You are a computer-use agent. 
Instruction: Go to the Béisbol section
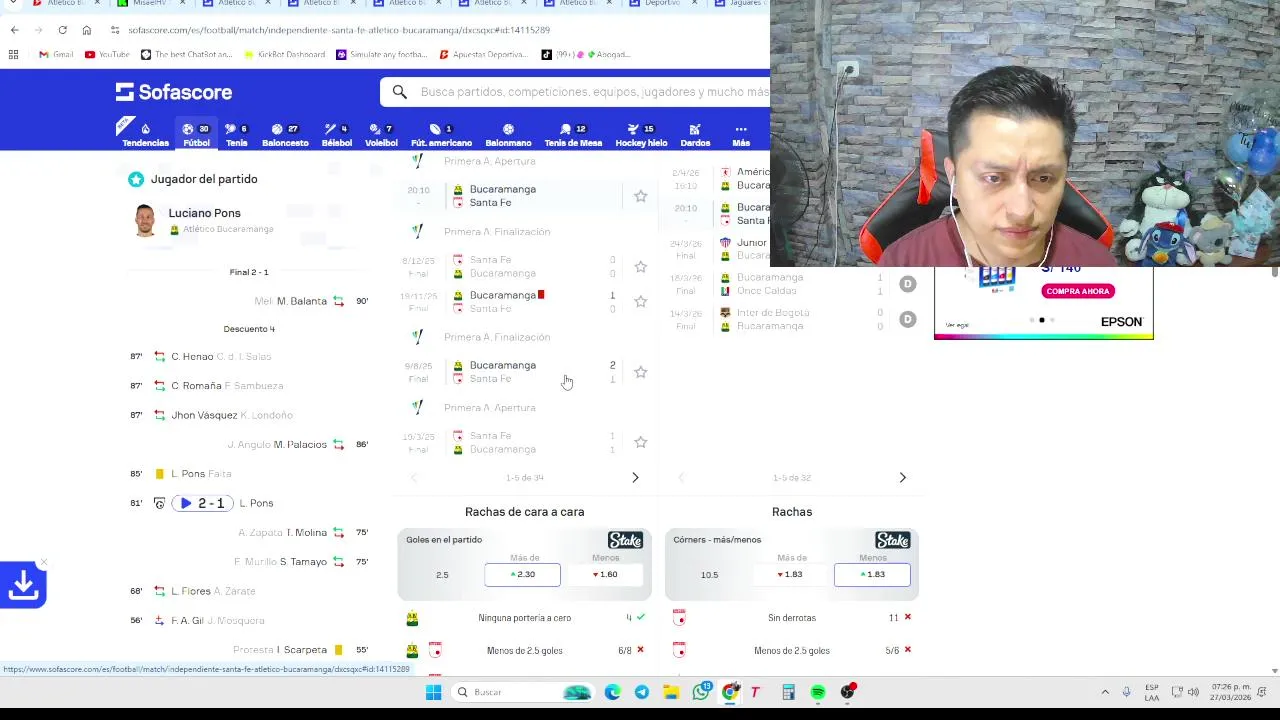[336, 134]
